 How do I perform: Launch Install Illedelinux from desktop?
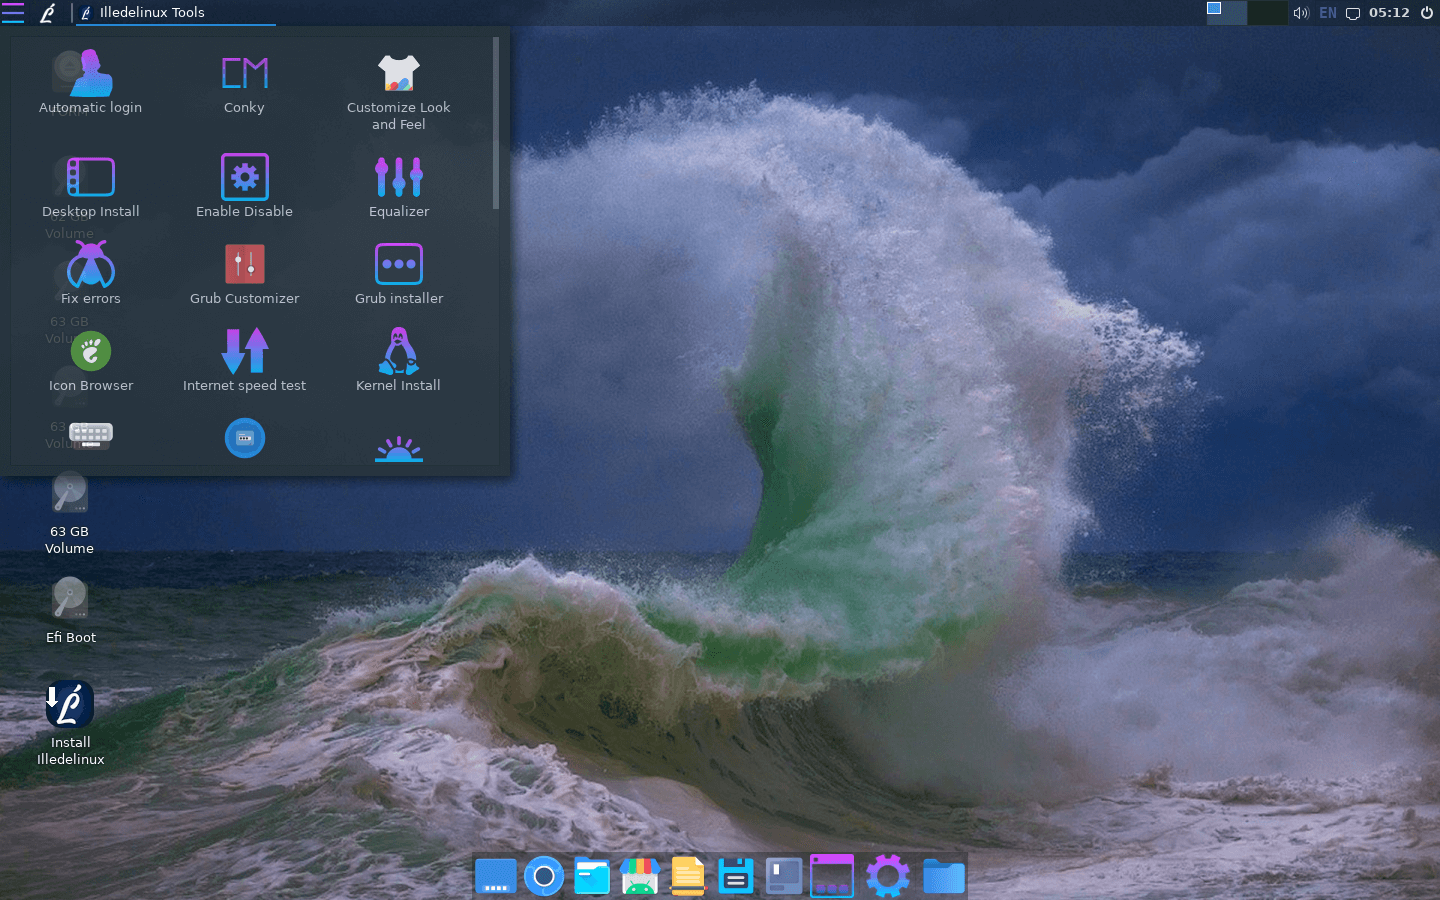pyautogui.click(x=70, y=723)
